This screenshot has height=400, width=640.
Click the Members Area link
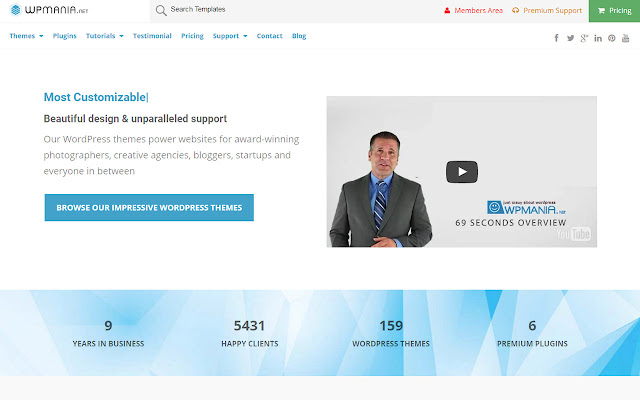pyautogui.click(x=473, y=11)
